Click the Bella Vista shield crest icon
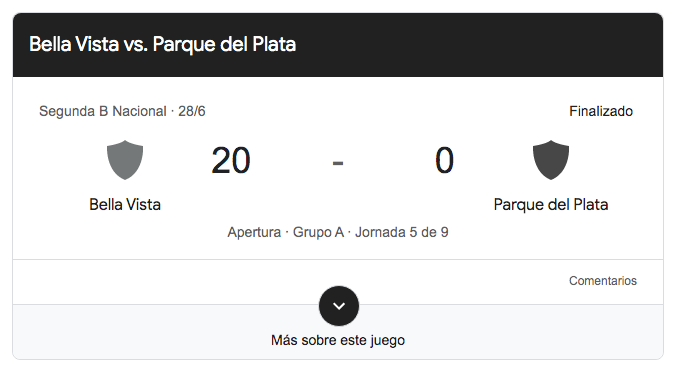Image resolution: width=684 pixels, height=381 pixels. [x=125, y=160]
